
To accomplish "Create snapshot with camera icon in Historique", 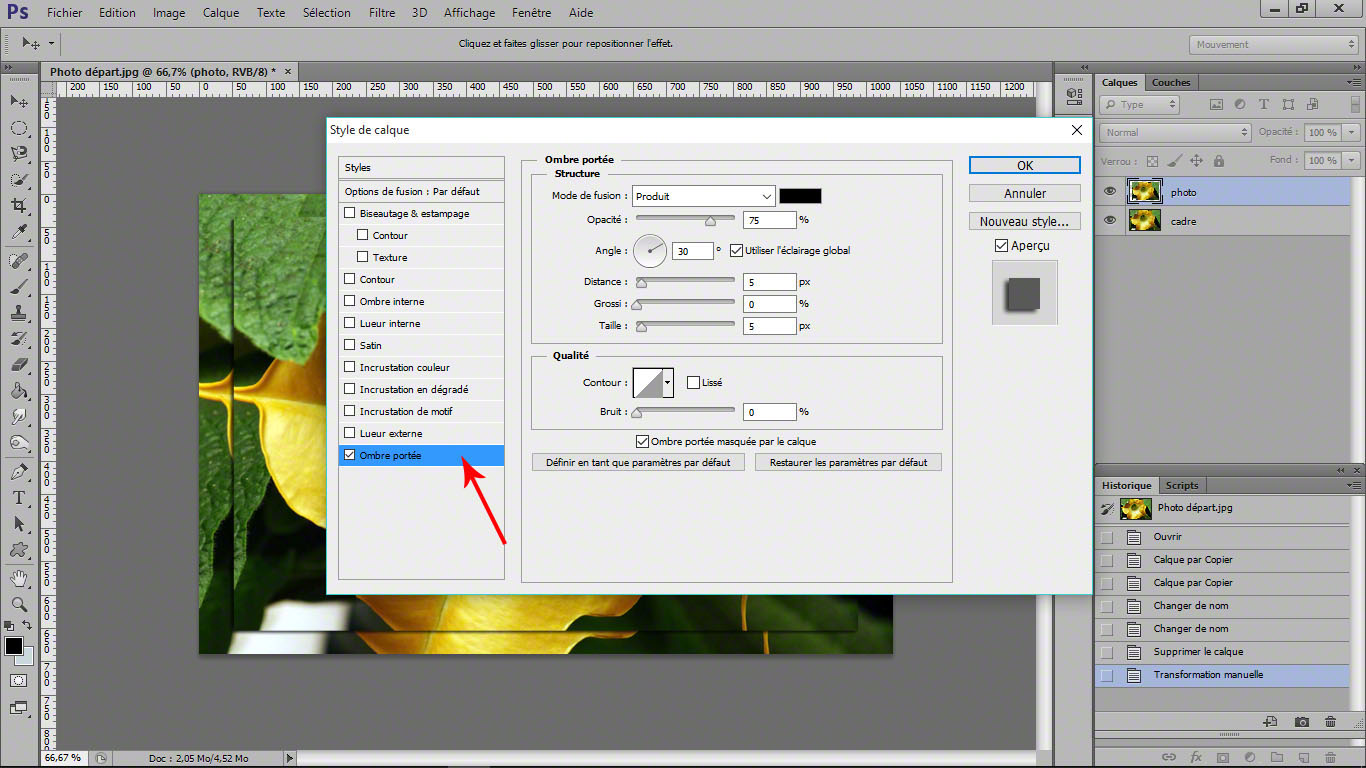I will click(1301, 722).
